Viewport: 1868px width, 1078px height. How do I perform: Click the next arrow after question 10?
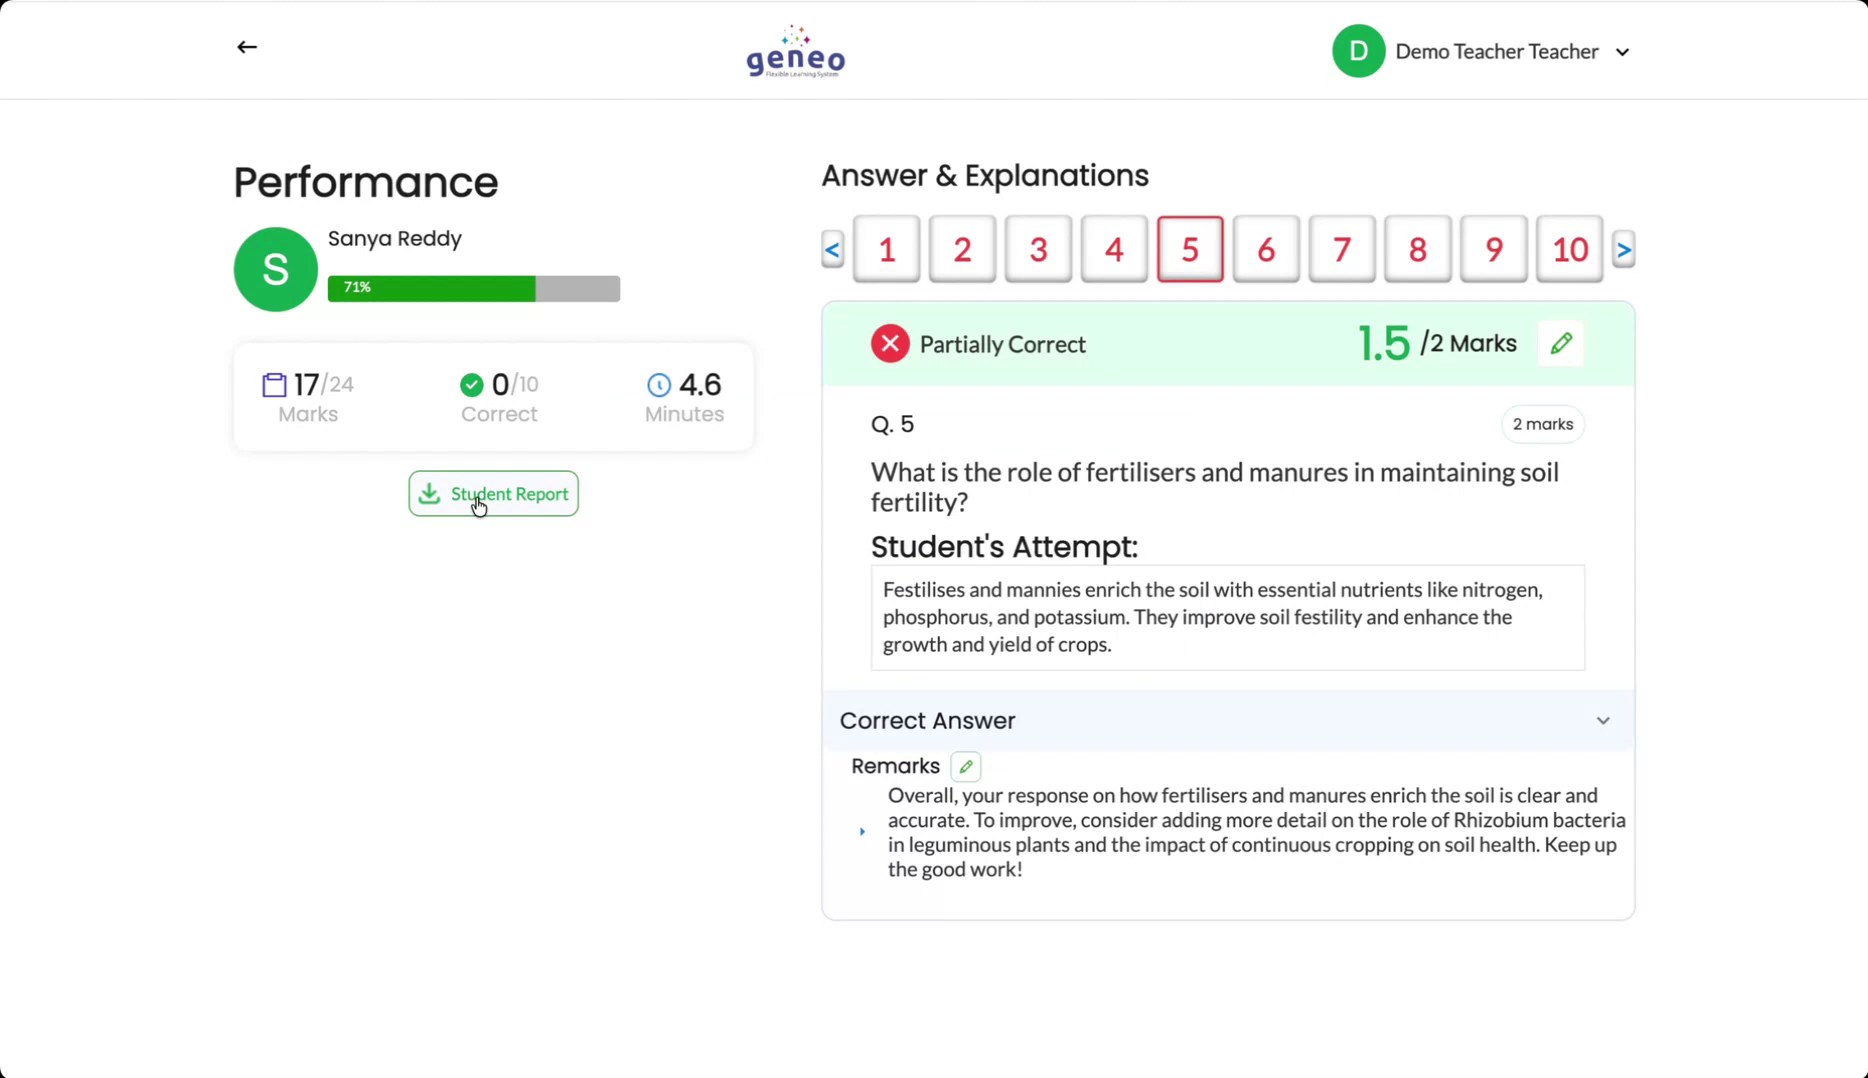[1624, 249]
